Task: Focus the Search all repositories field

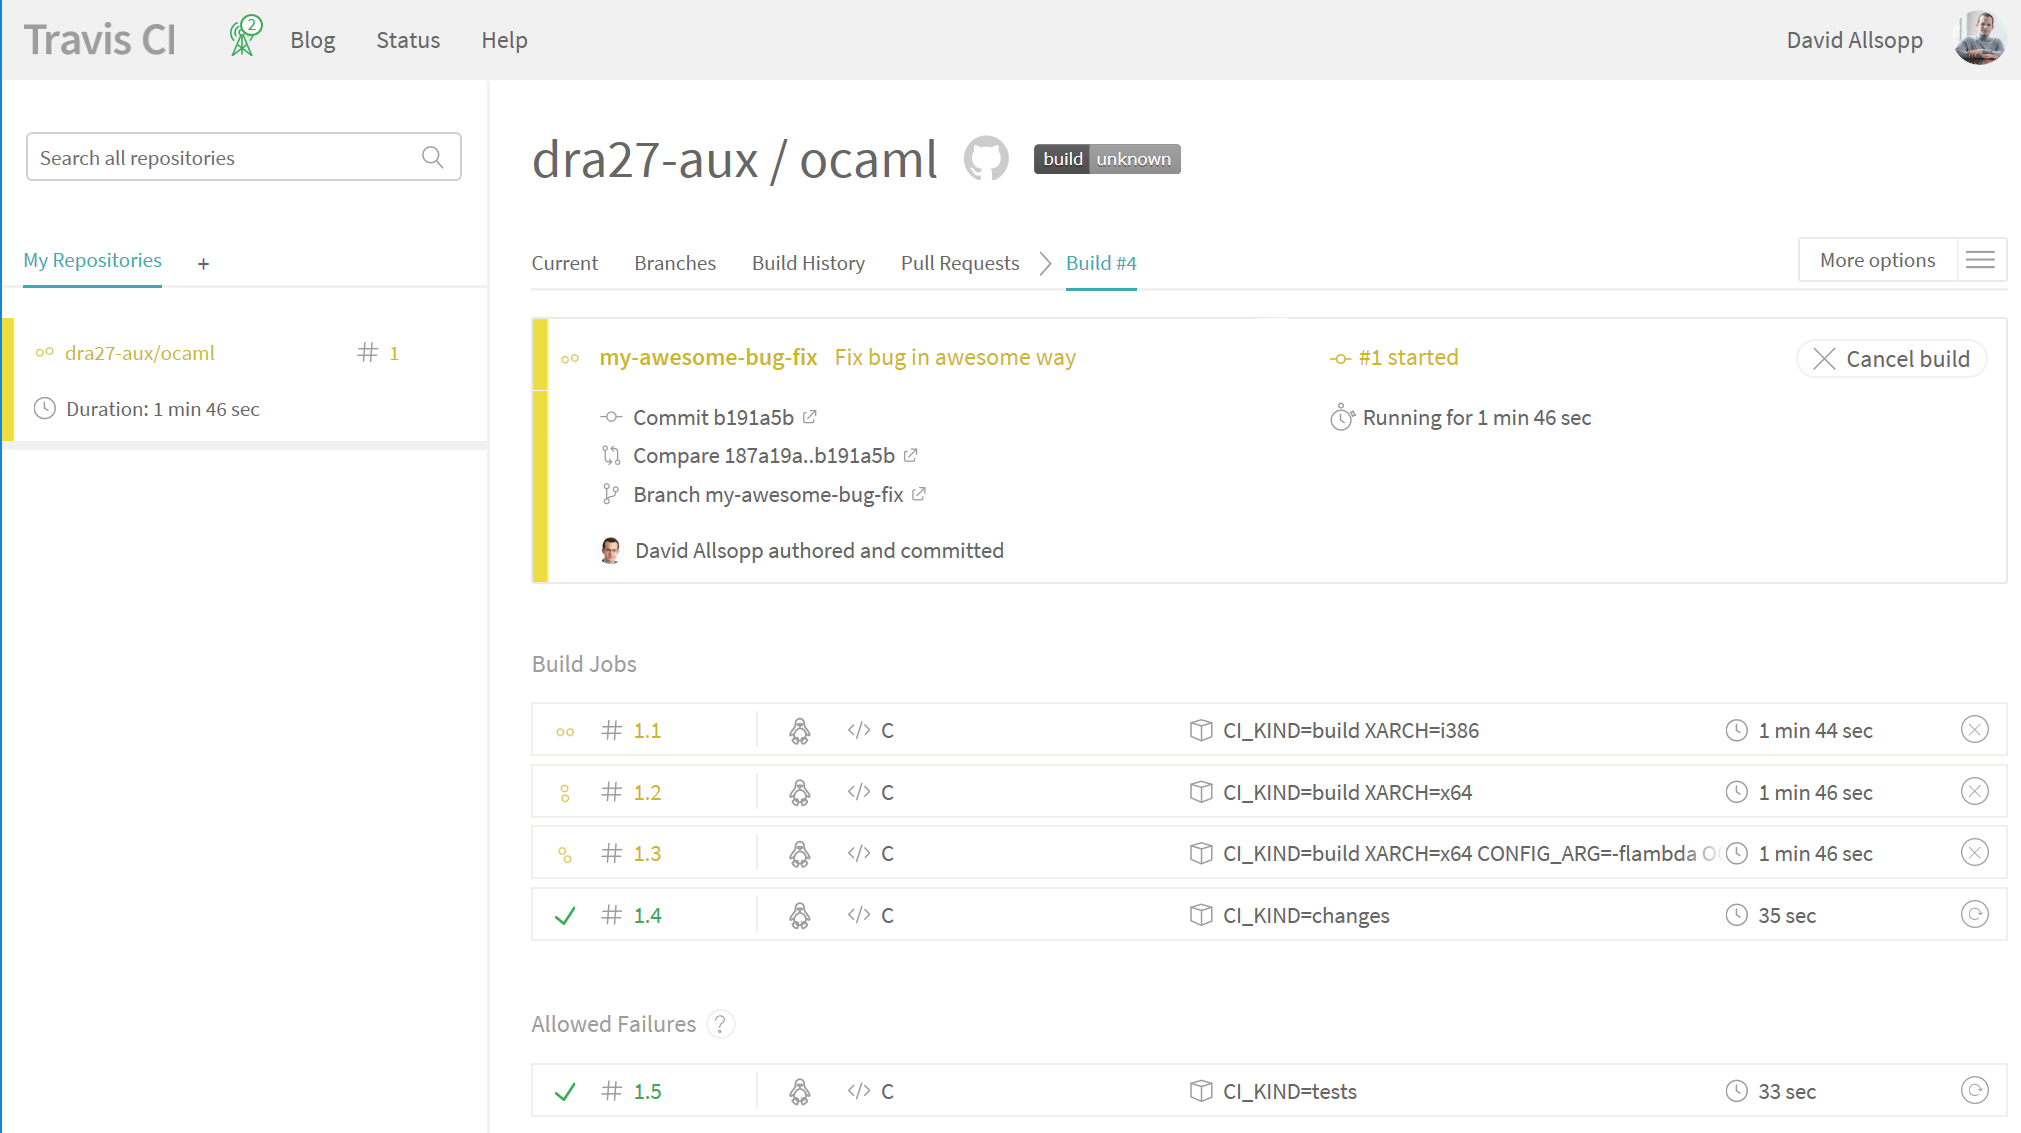Action: coord(243,157)
